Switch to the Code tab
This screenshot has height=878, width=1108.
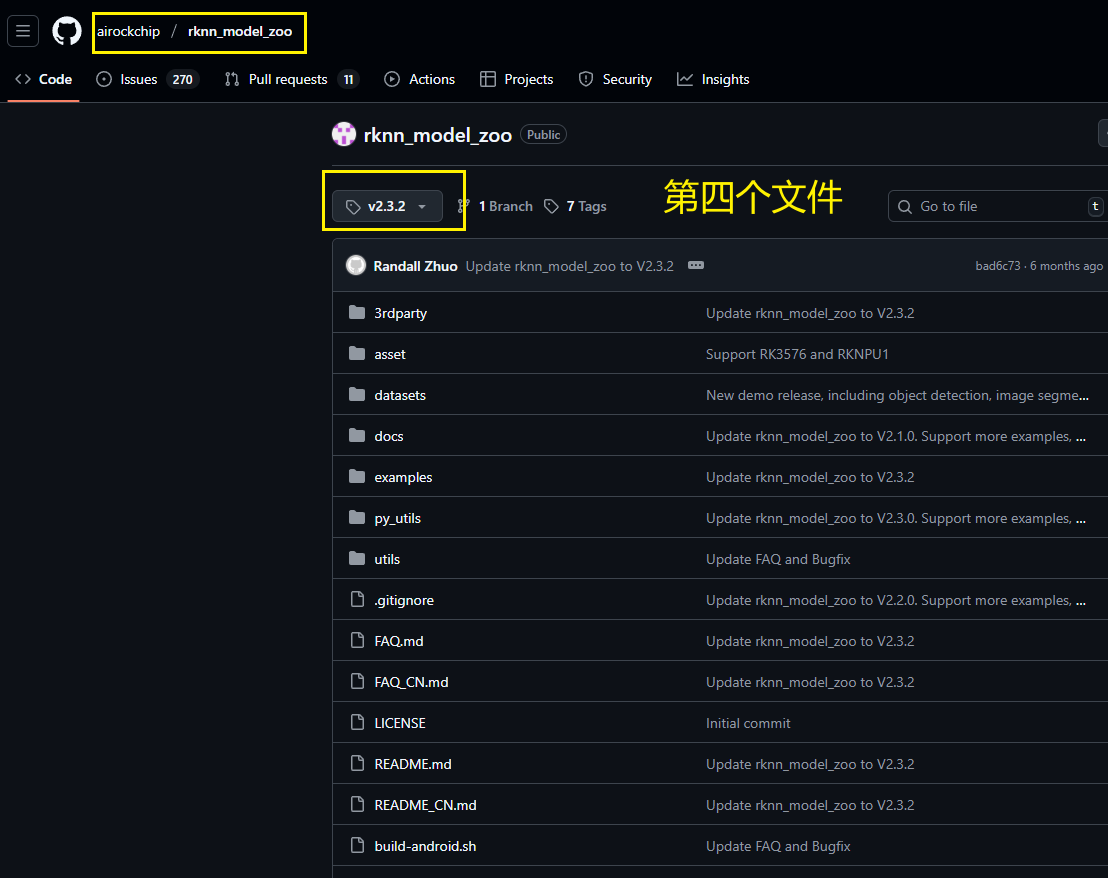44,79
